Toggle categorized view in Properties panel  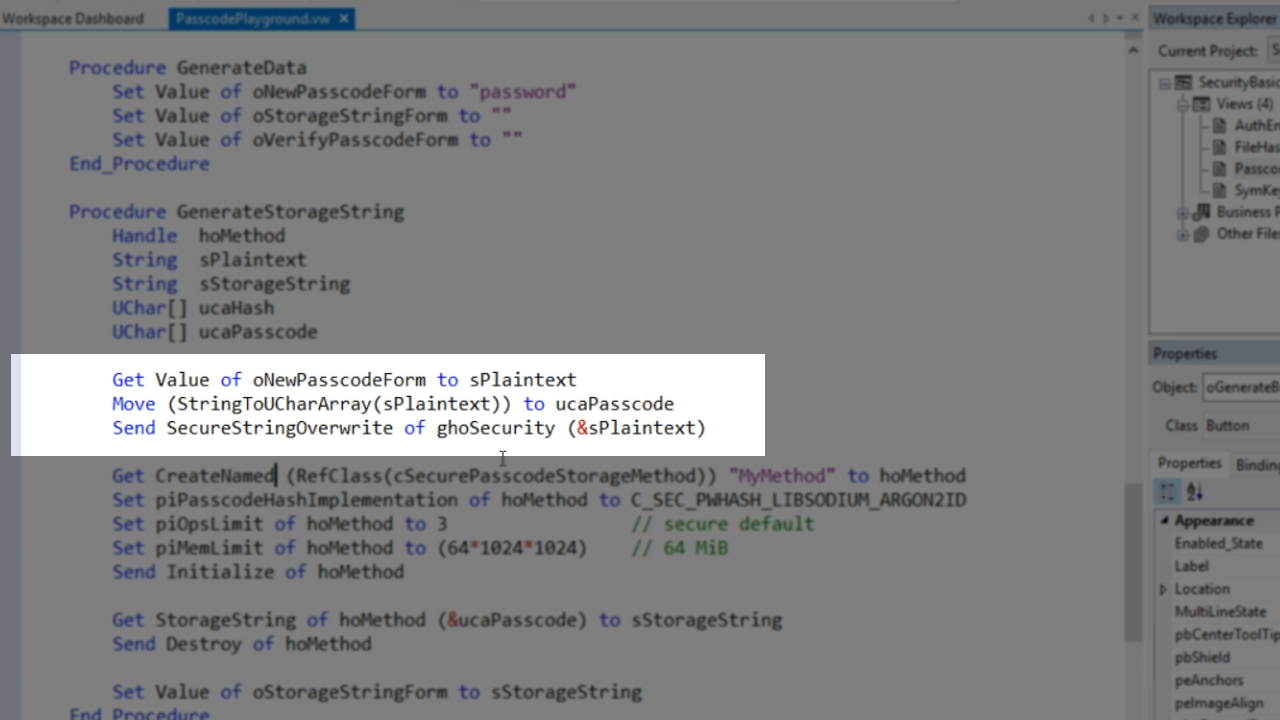[x=1168, y=492]
